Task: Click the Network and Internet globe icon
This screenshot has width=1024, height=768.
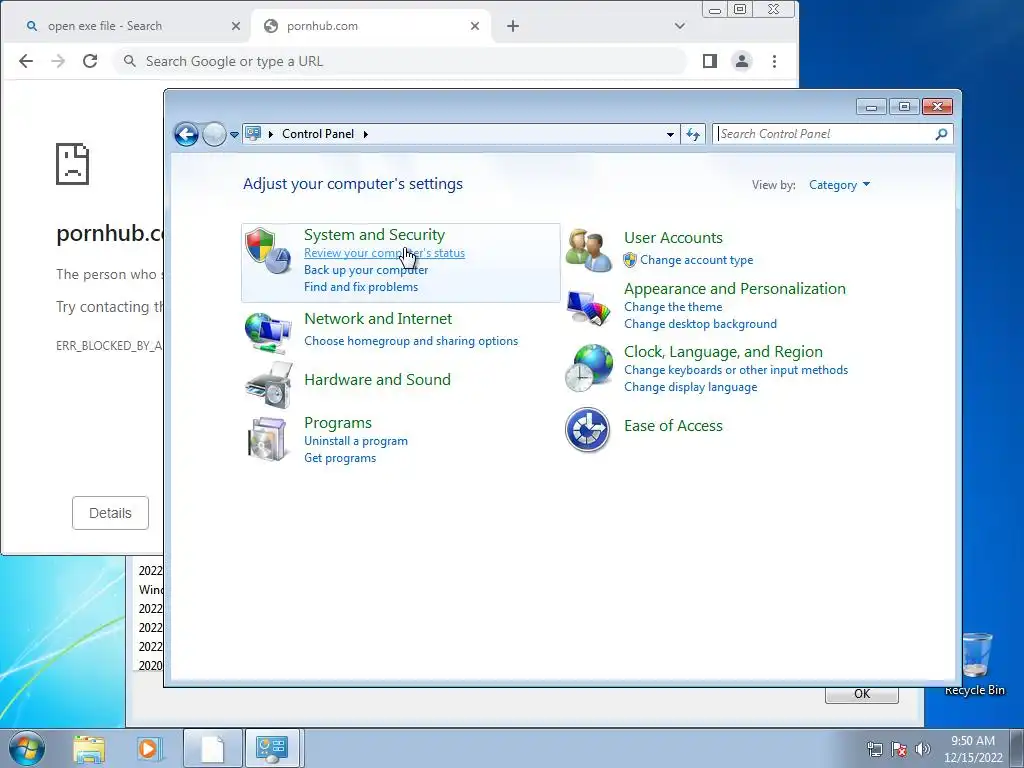Action: (268, 332)
